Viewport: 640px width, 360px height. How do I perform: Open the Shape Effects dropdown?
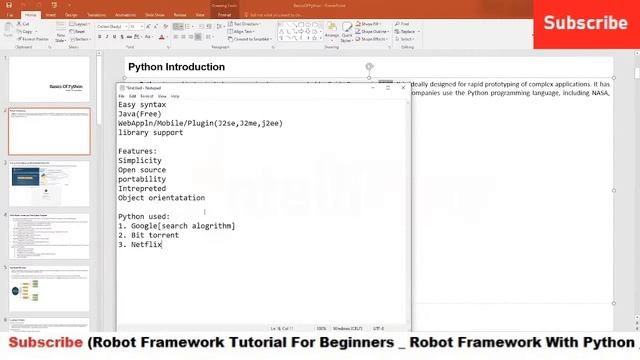pyautogui.click(x=371, y=39)
